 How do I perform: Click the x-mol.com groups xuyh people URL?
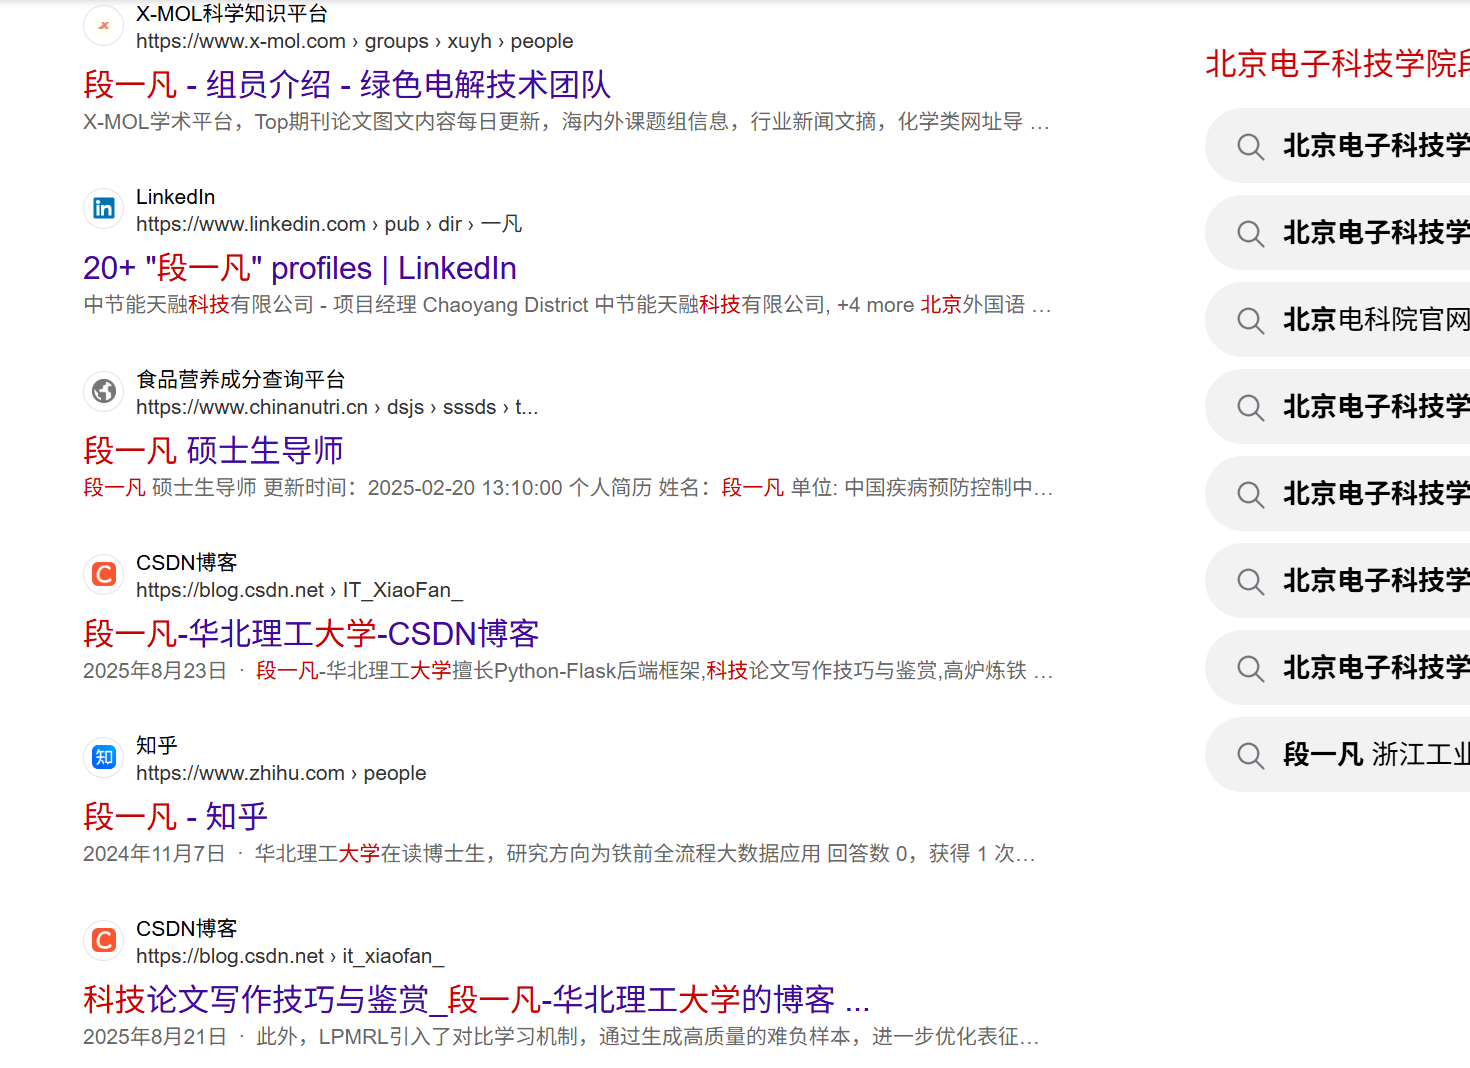(x=354, y=41)
